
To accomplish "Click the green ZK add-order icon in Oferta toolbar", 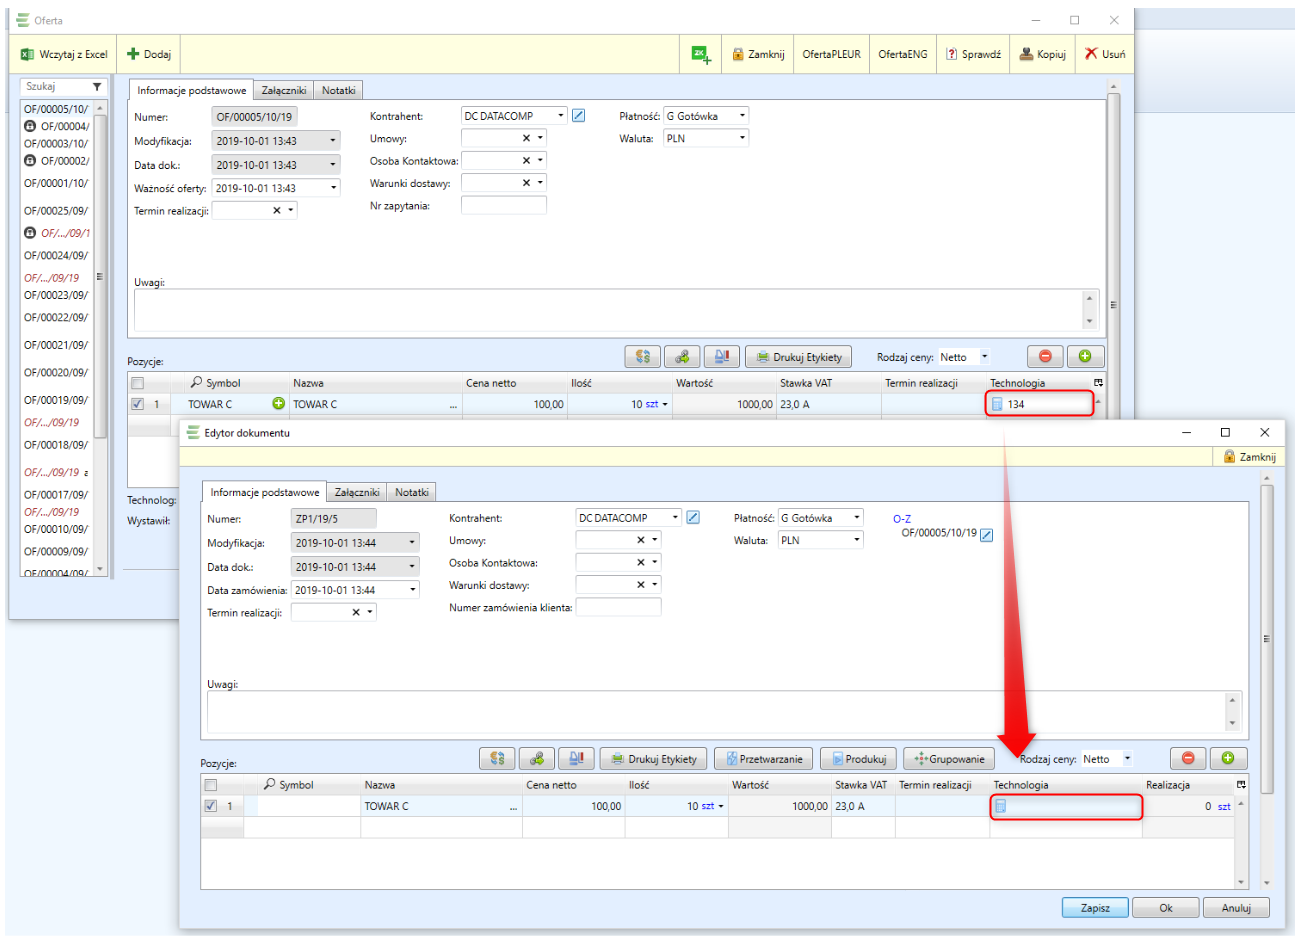I will click(701, 54).
